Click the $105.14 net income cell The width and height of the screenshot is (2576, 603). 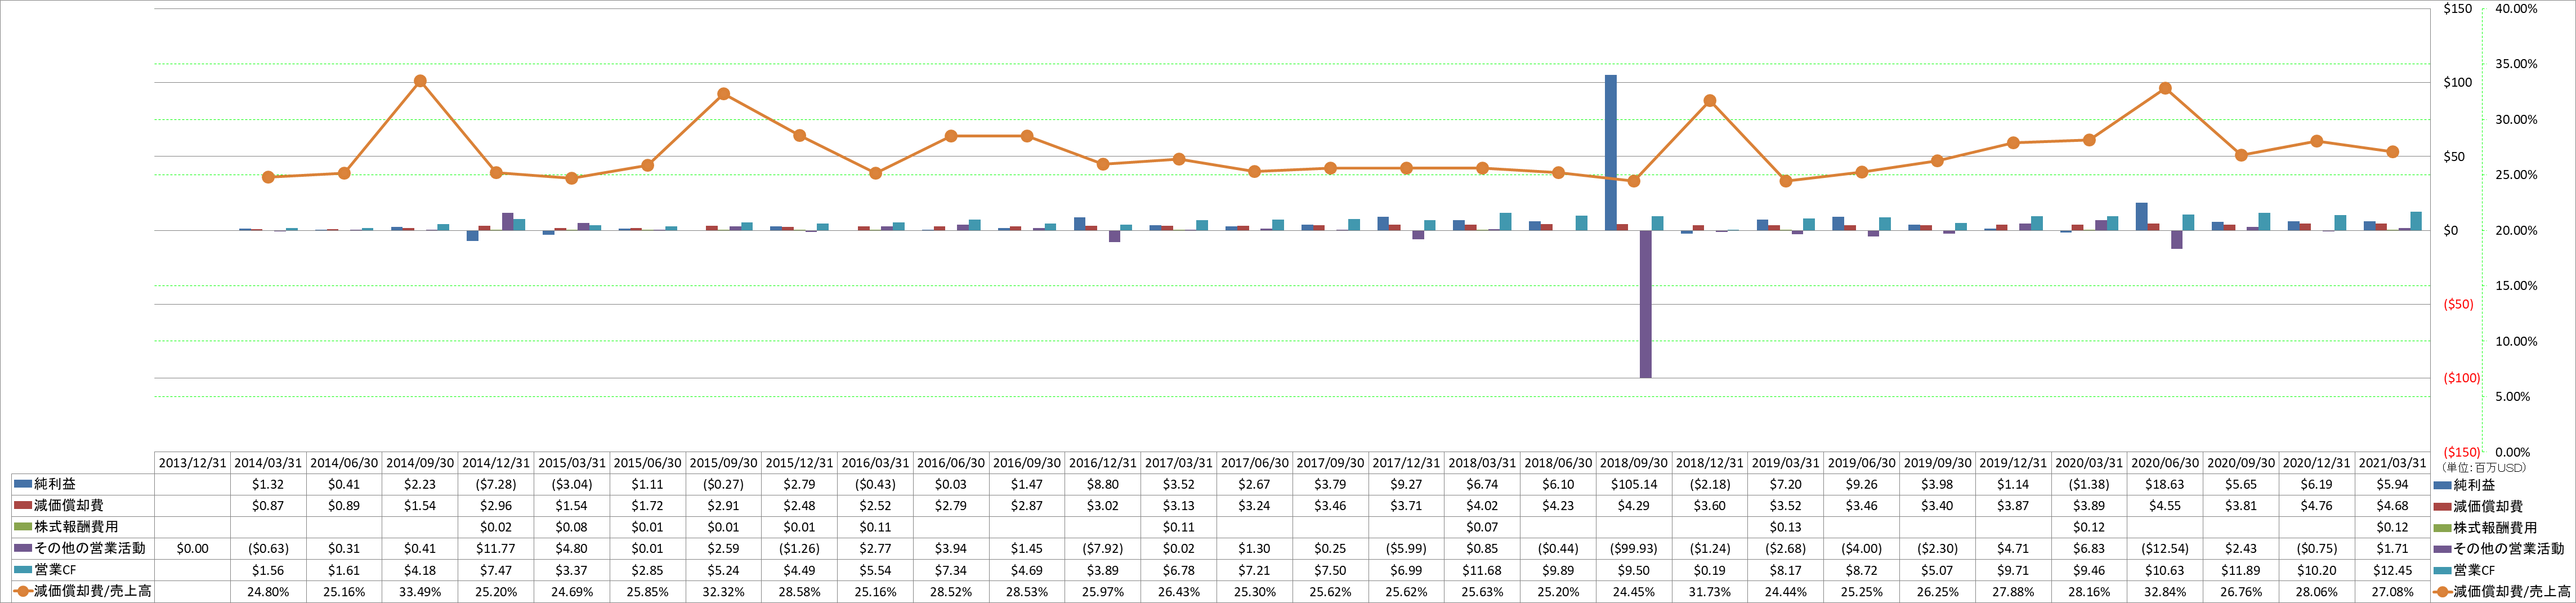[1633, 484]
